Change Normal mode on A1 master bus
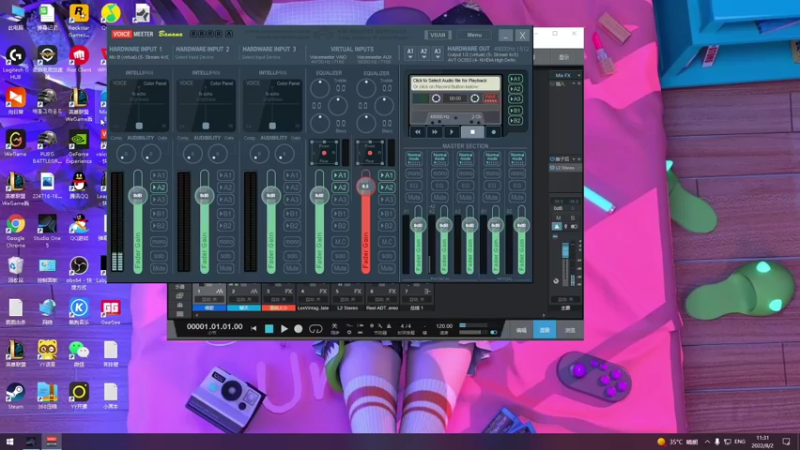Viewport: 800px width, 450px height. pyautogui.click(x=414, y=158)
